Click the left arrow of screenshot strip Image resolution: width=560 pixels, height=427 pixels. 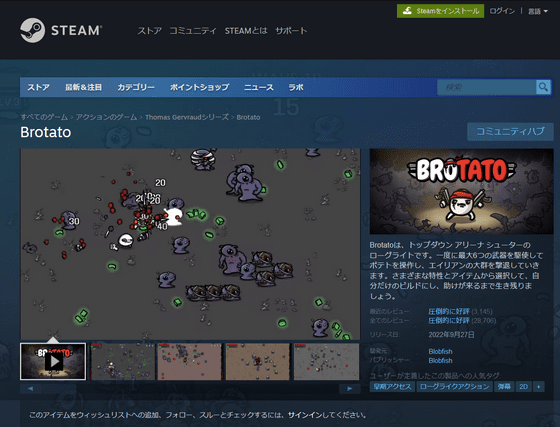click(x=30, y=388)
